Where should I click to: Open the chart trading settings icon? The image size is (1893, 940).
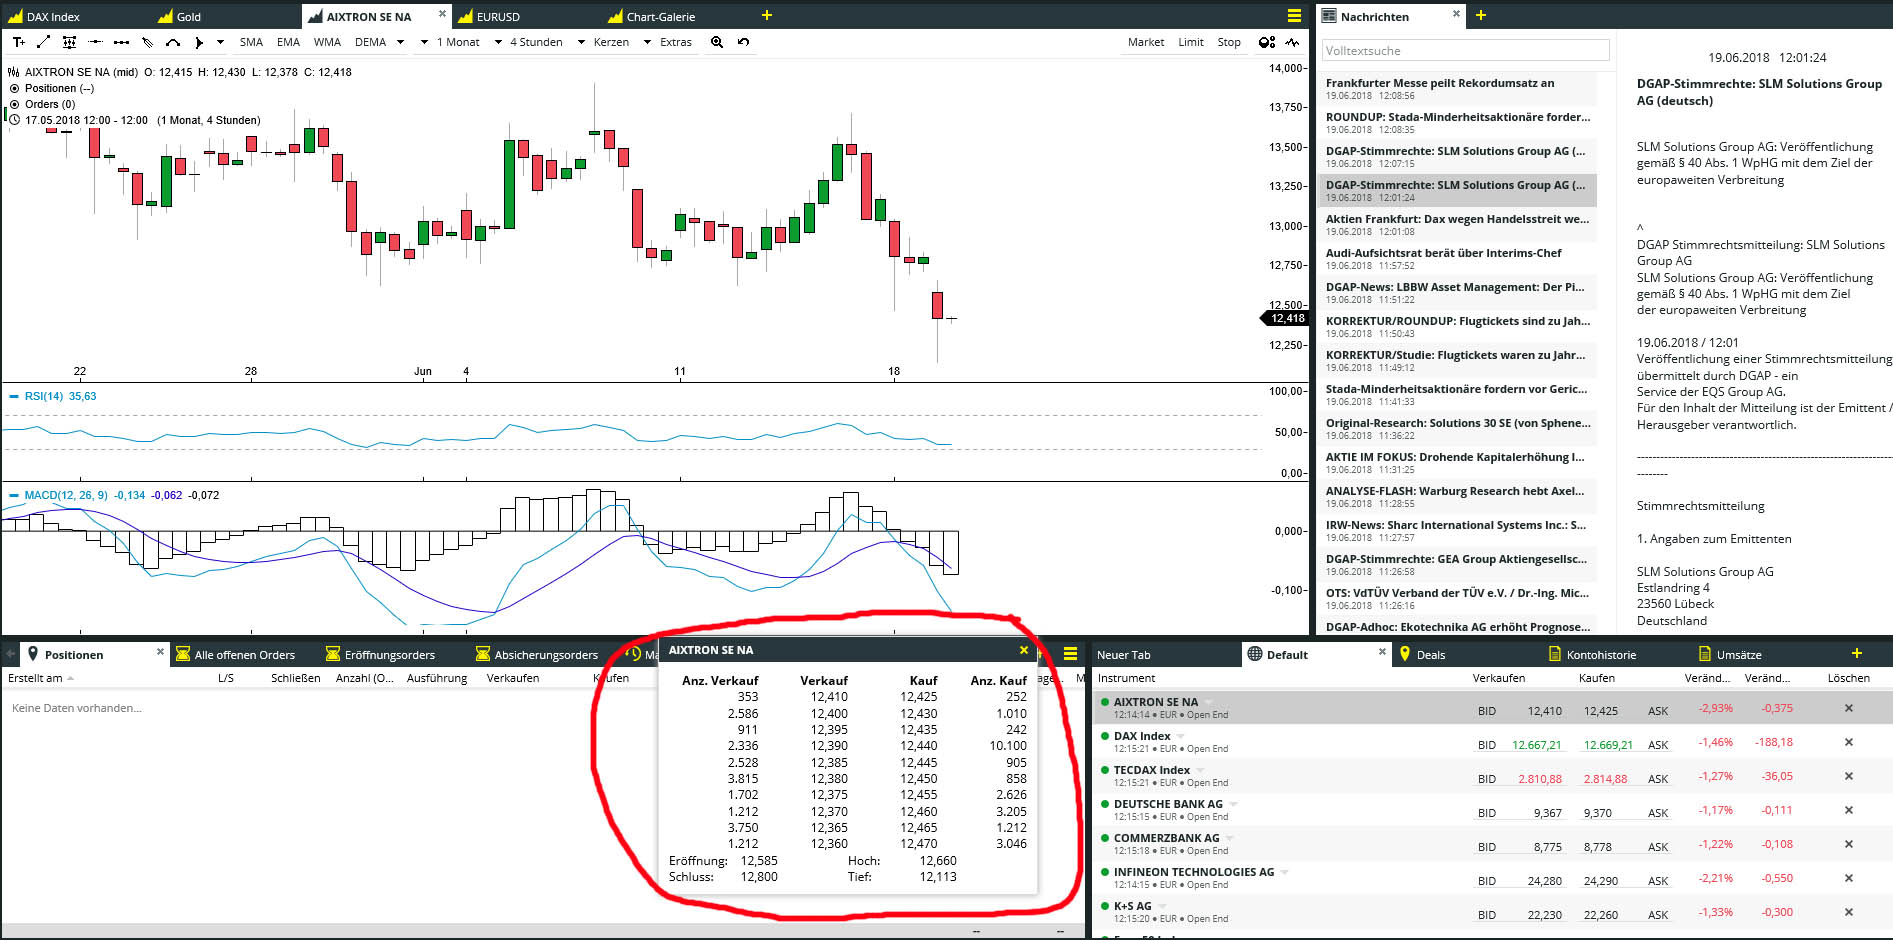click(x=1267, y=42)
